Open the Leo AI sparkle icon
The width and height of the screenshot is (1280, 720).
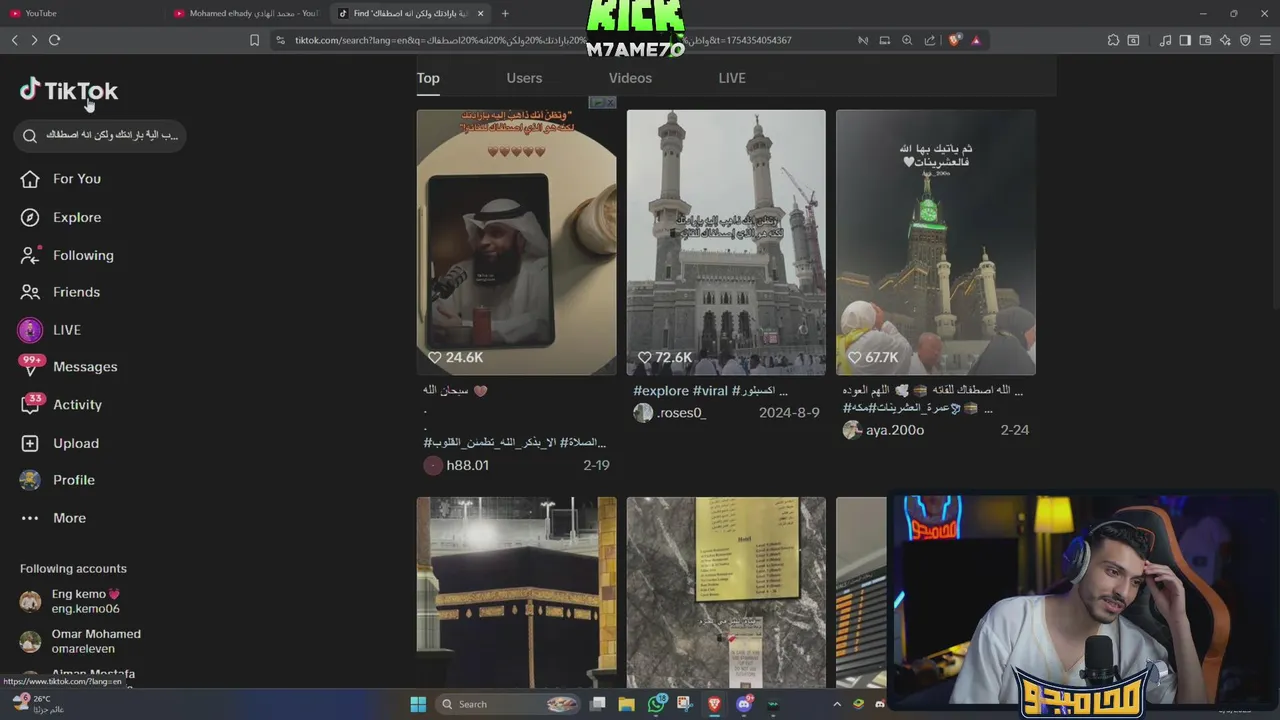click(x=1225, y=40)
